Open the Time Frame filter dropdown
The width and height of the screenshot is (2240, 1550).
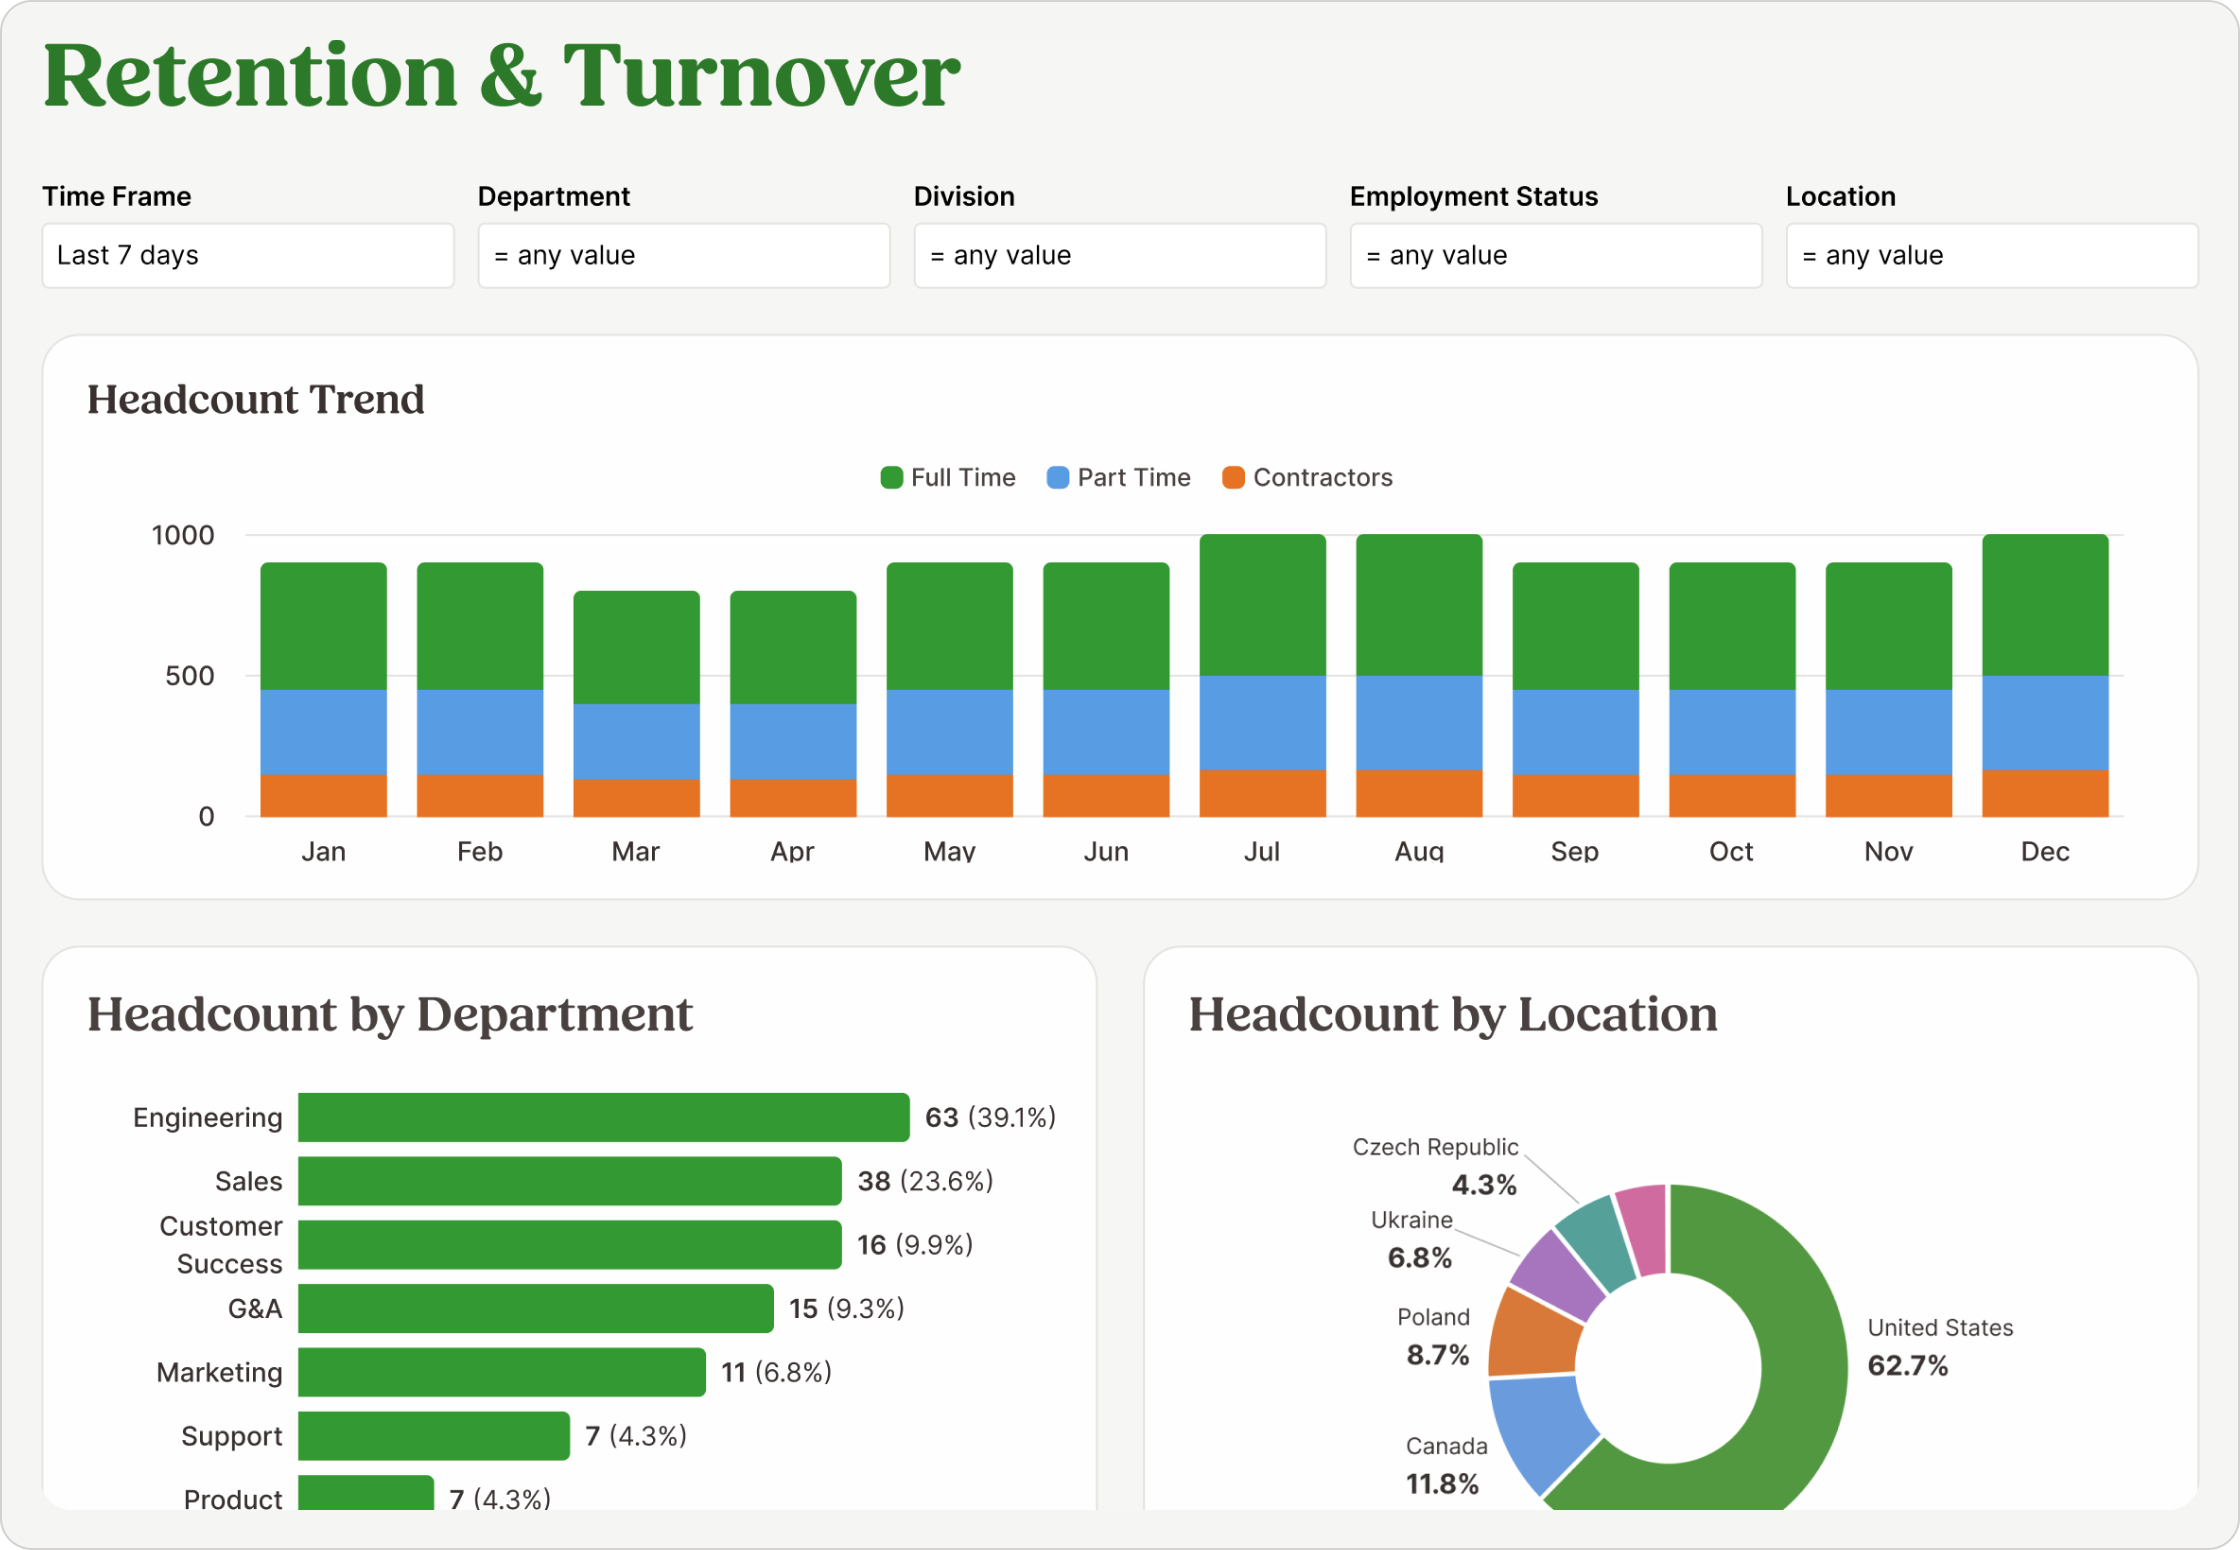[x=247, y=256]
